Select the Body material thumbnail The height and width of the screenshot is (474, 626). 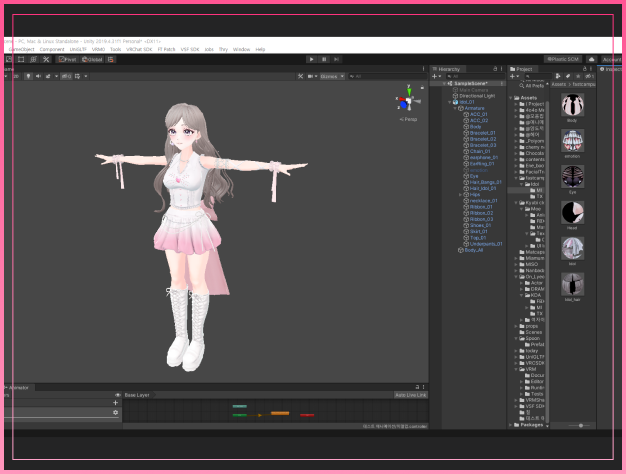(573, 105)
